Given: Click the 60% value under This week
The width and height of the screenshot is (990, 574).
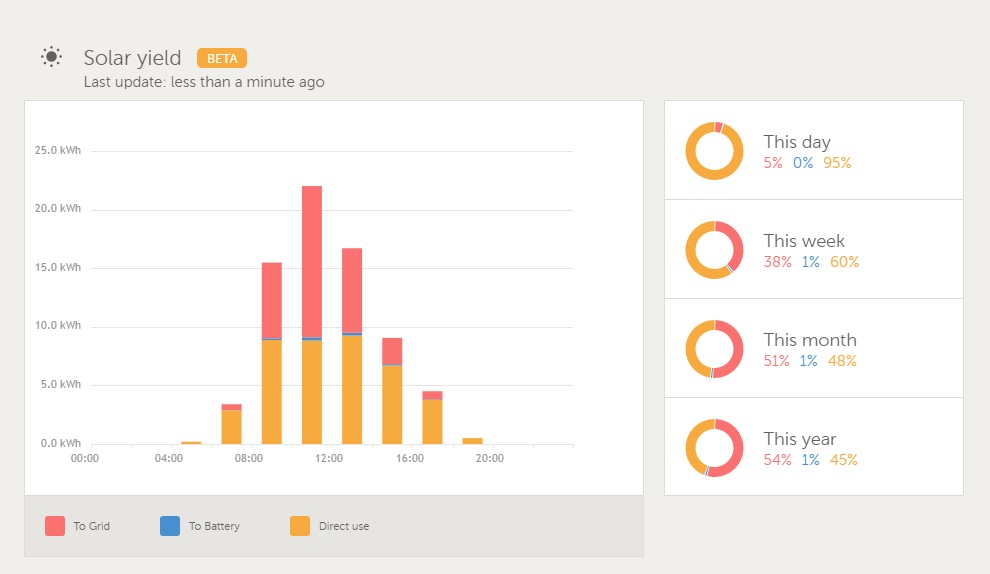Looking at the screenshot, I should point(843,262).
